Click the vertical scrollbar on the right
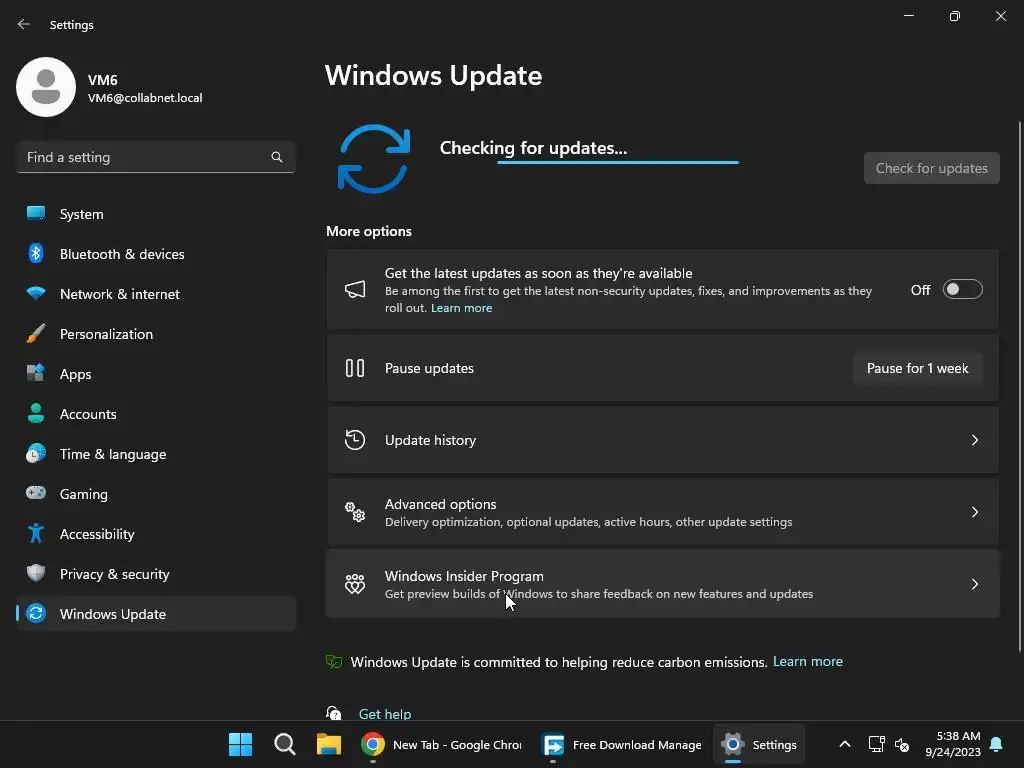Screen dimensions: 1024x768 1019,386
